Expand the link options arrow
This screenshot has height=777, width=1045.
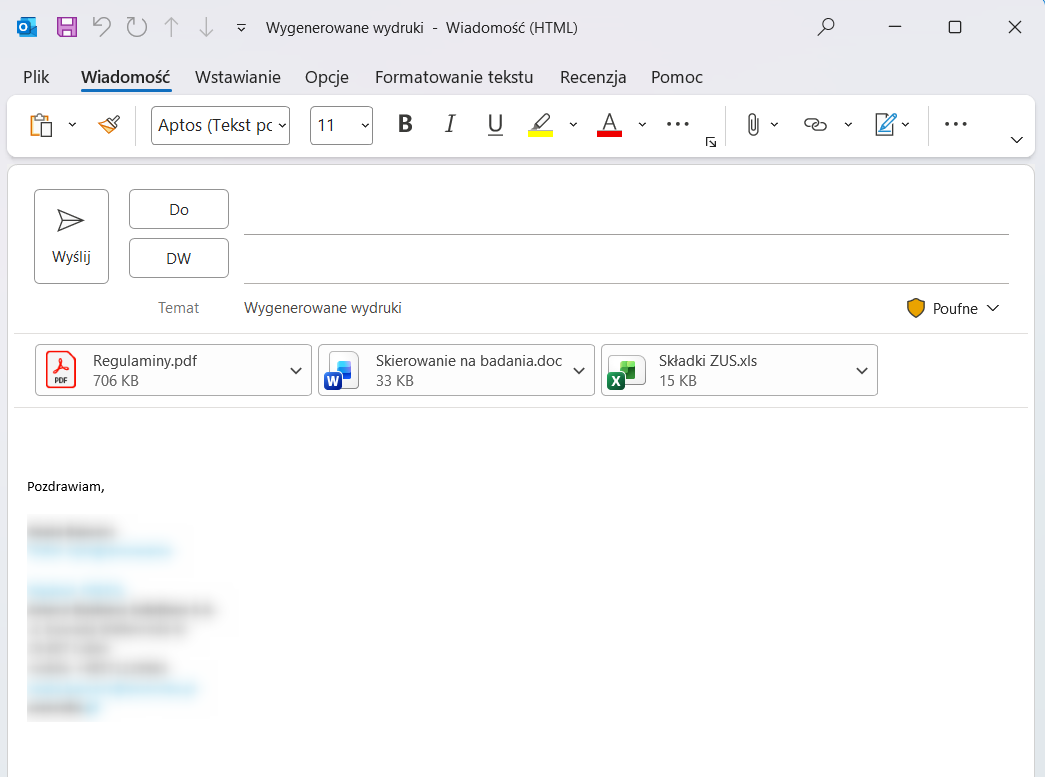pyautogui.click(x=848, y=125)
